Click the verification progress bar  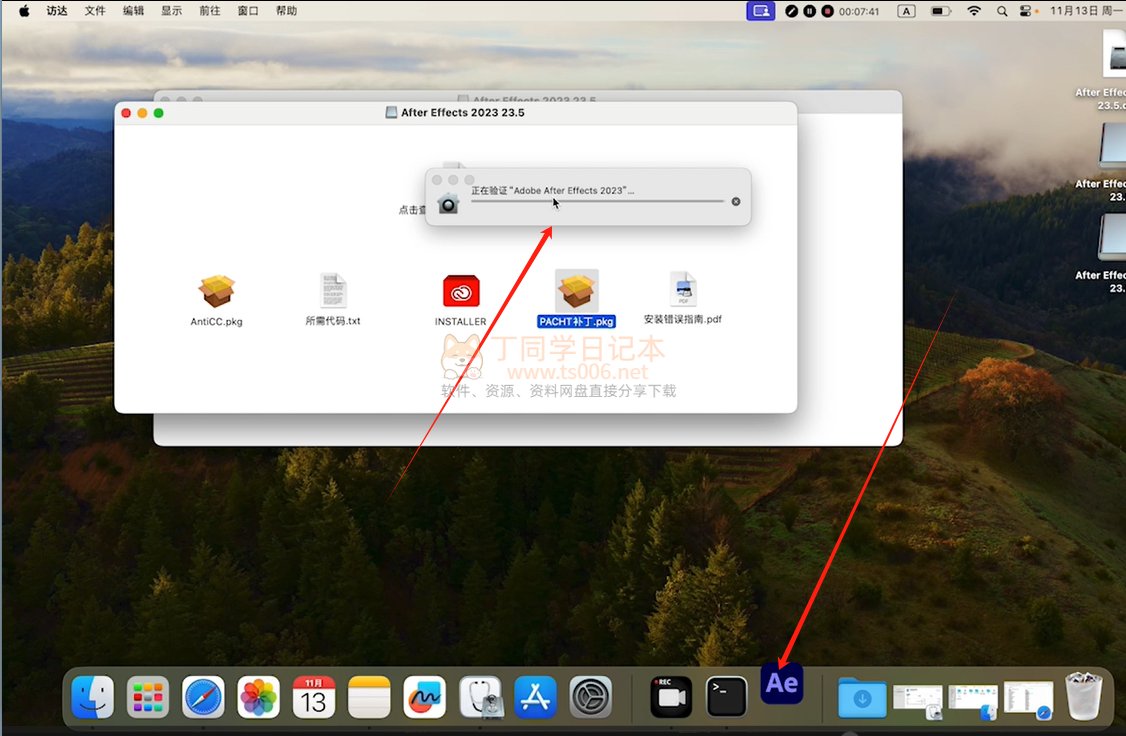tap(597, 202)
